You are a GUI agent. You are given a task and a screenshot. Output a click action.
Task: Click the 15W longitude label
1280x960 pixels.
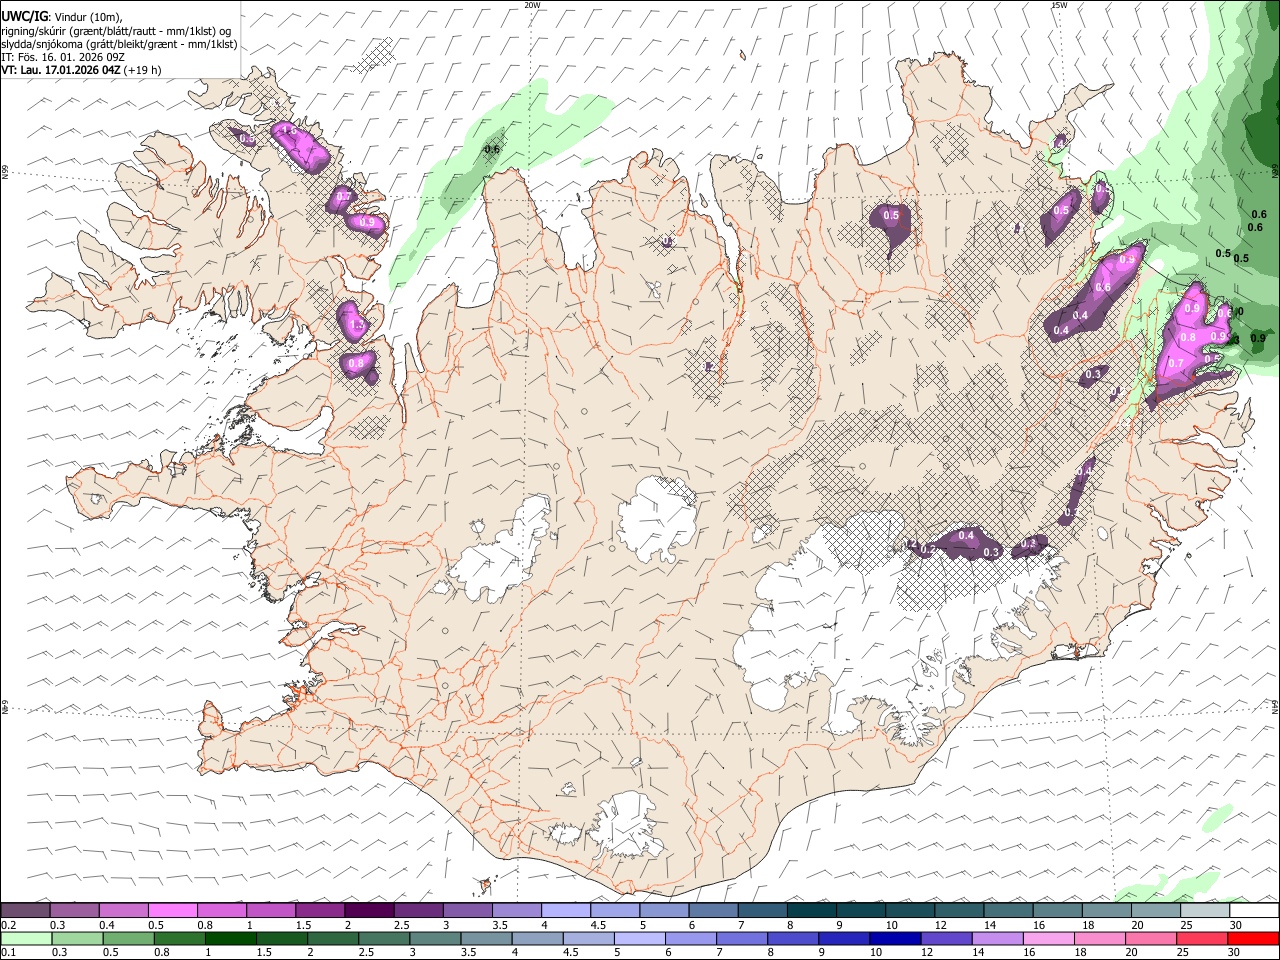(x=1059, y=5)
